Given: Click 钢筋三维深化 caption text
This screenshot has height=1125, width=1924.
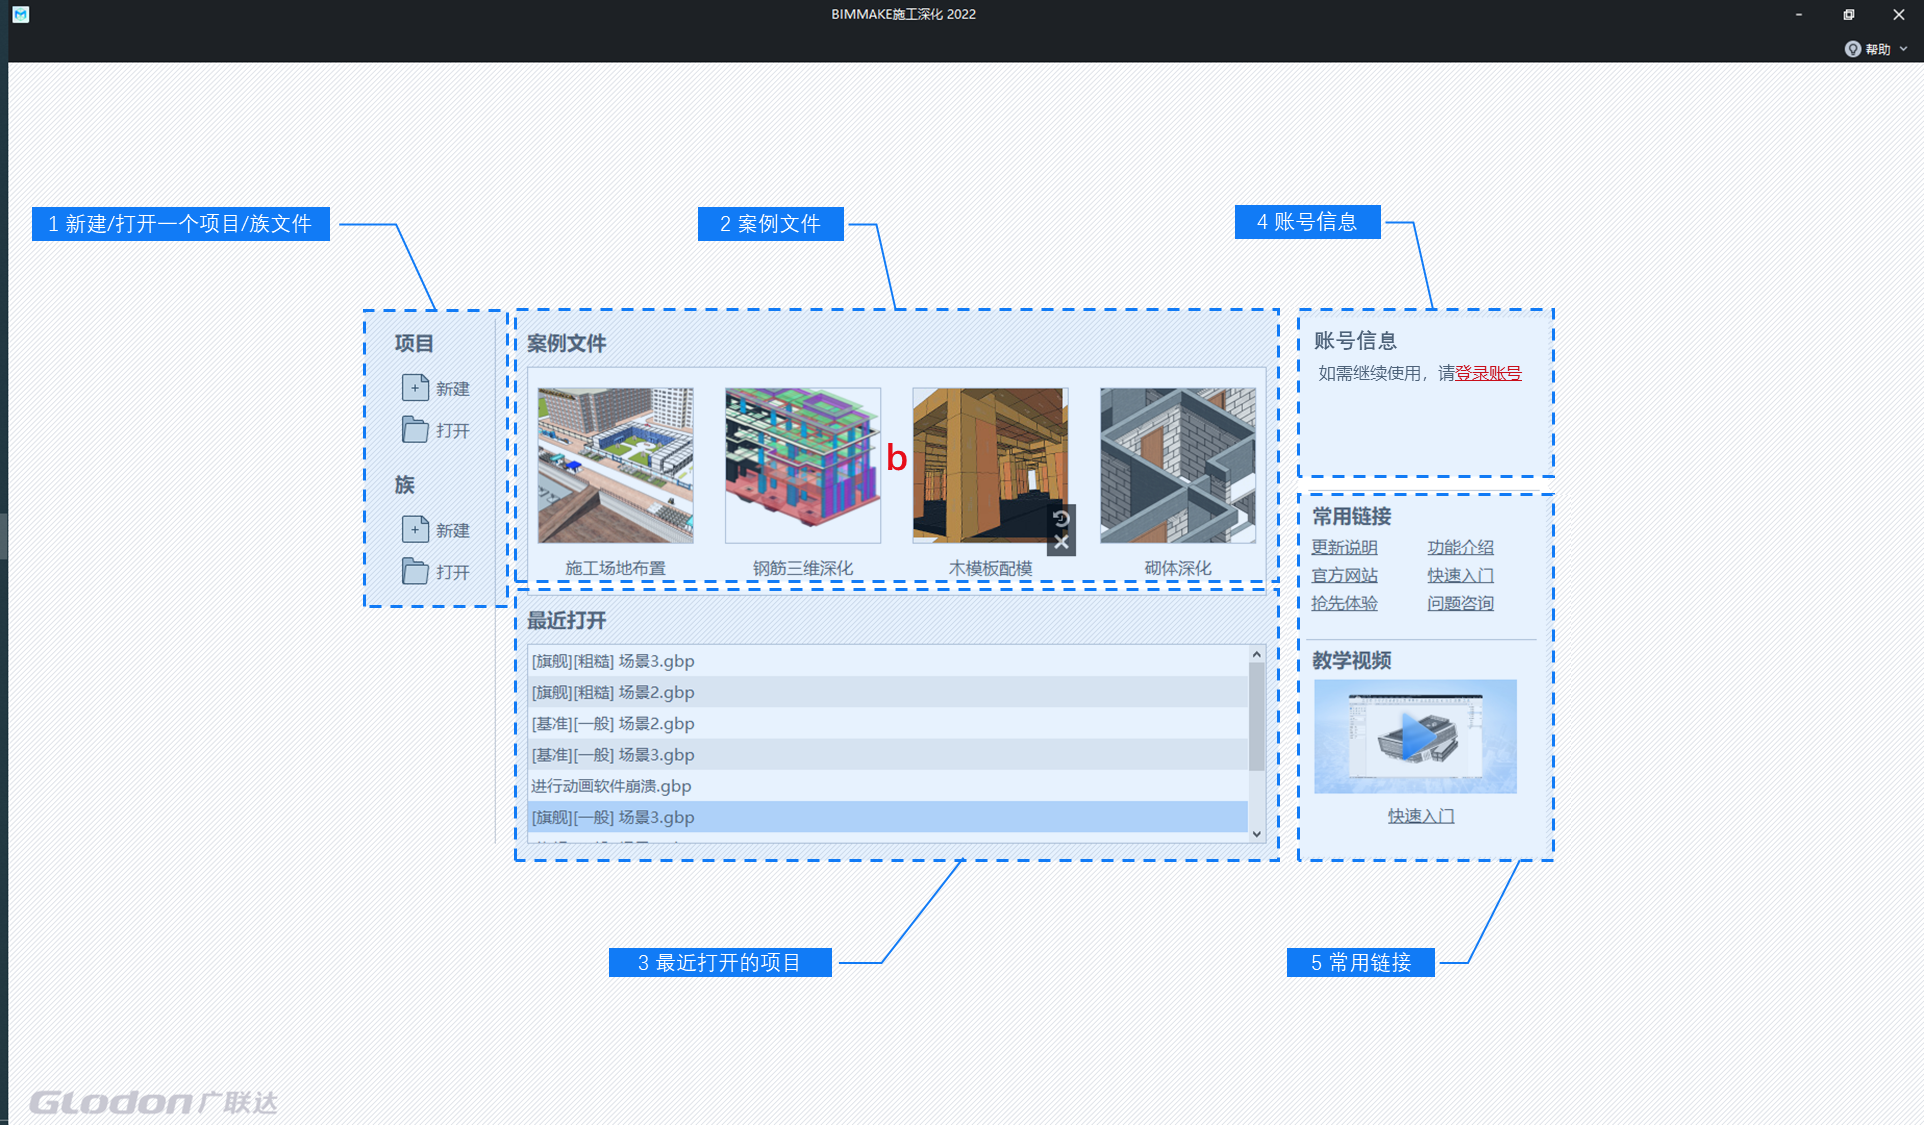Looking at the screenshot, I should (x=803, y=567).
